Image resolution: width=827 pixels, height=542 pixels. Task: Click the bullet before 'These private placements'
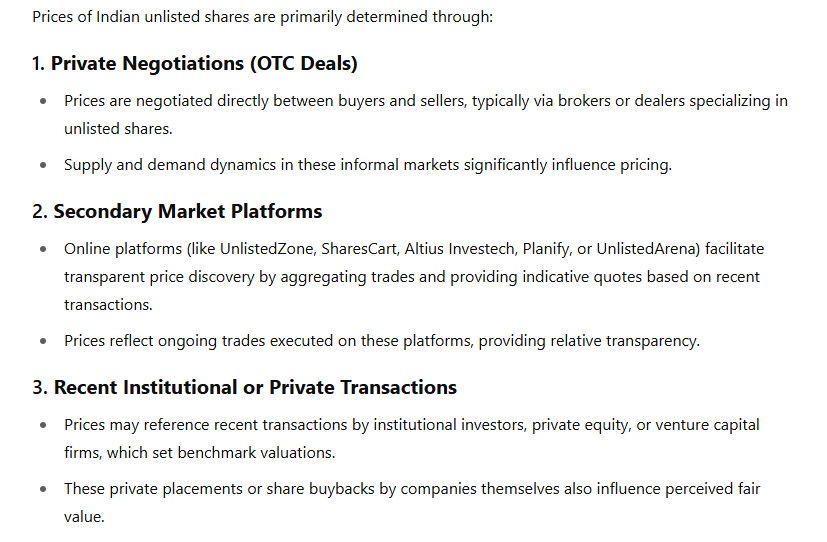coord(43,489)
